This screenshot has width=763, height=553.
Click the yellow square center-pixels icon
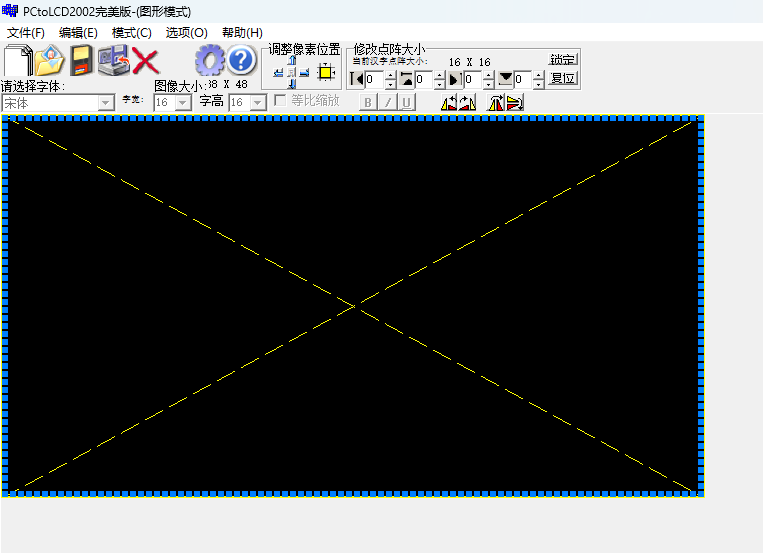coord(326,73)
